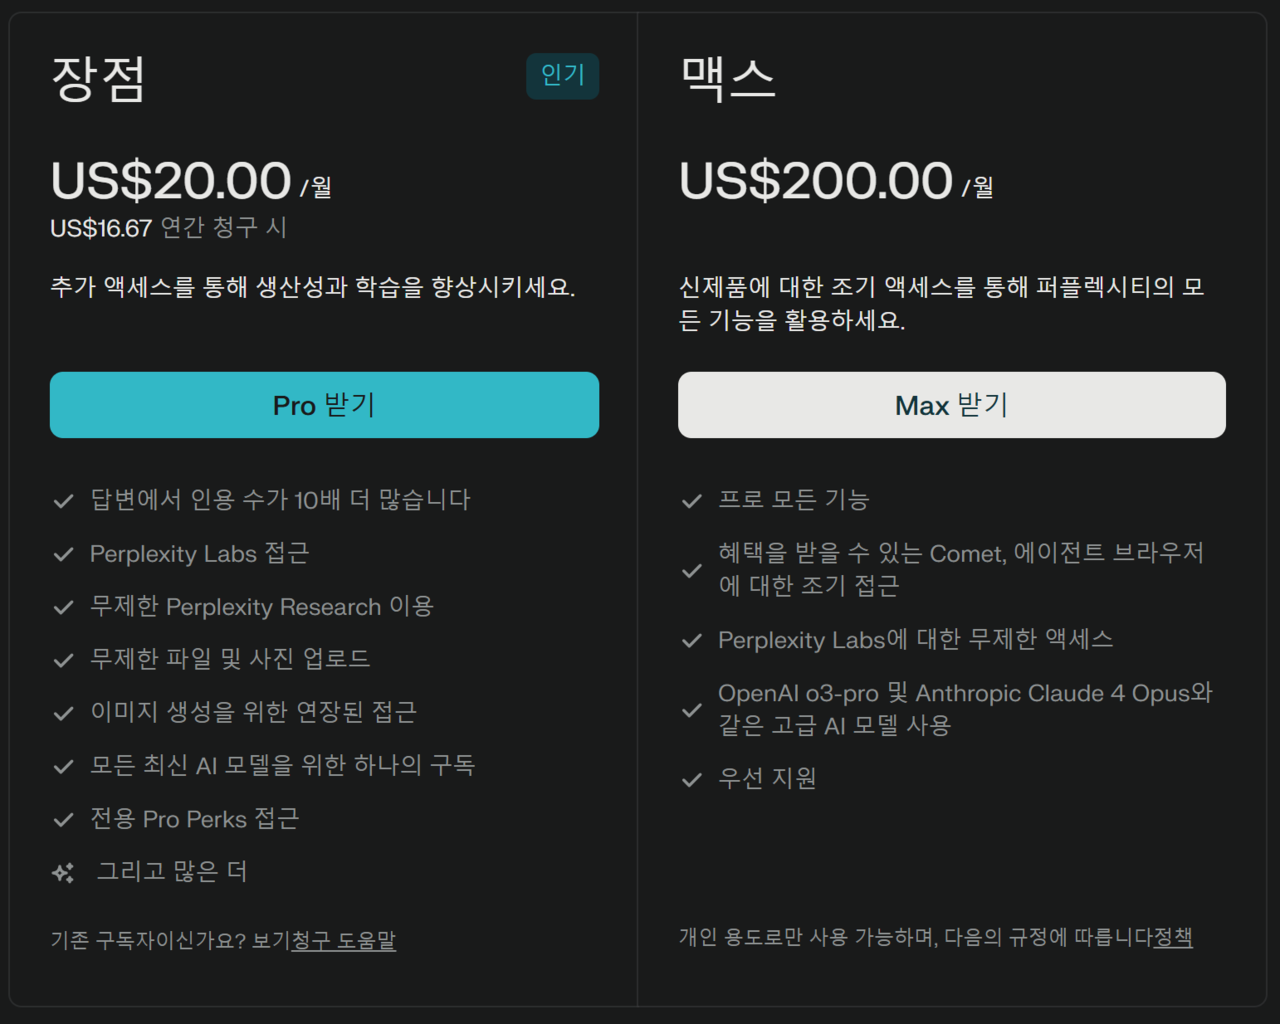The height and width of the screenshot is (1024, 1280).
Task: Click the checkmark next to 'Comet' early access feature
Action: coord(691,571)
